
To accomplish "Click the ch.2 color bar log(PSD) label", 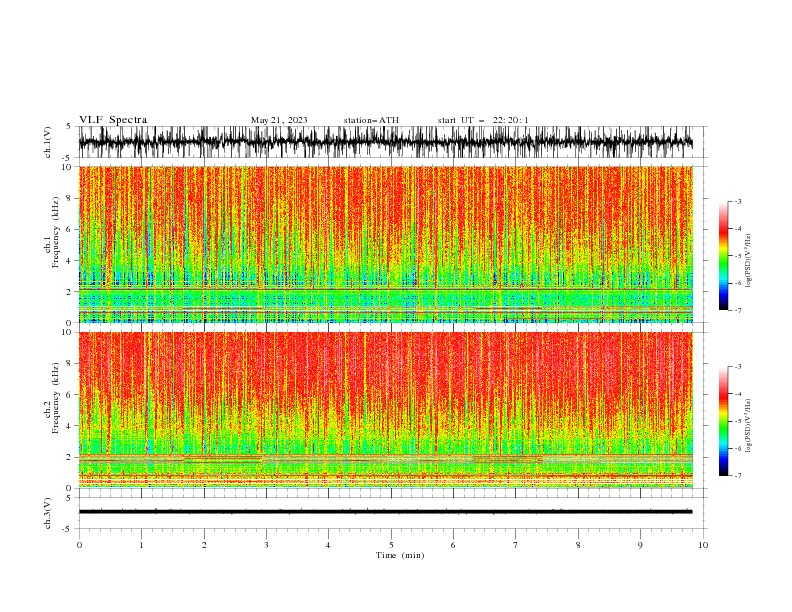I will pos(748,425).
